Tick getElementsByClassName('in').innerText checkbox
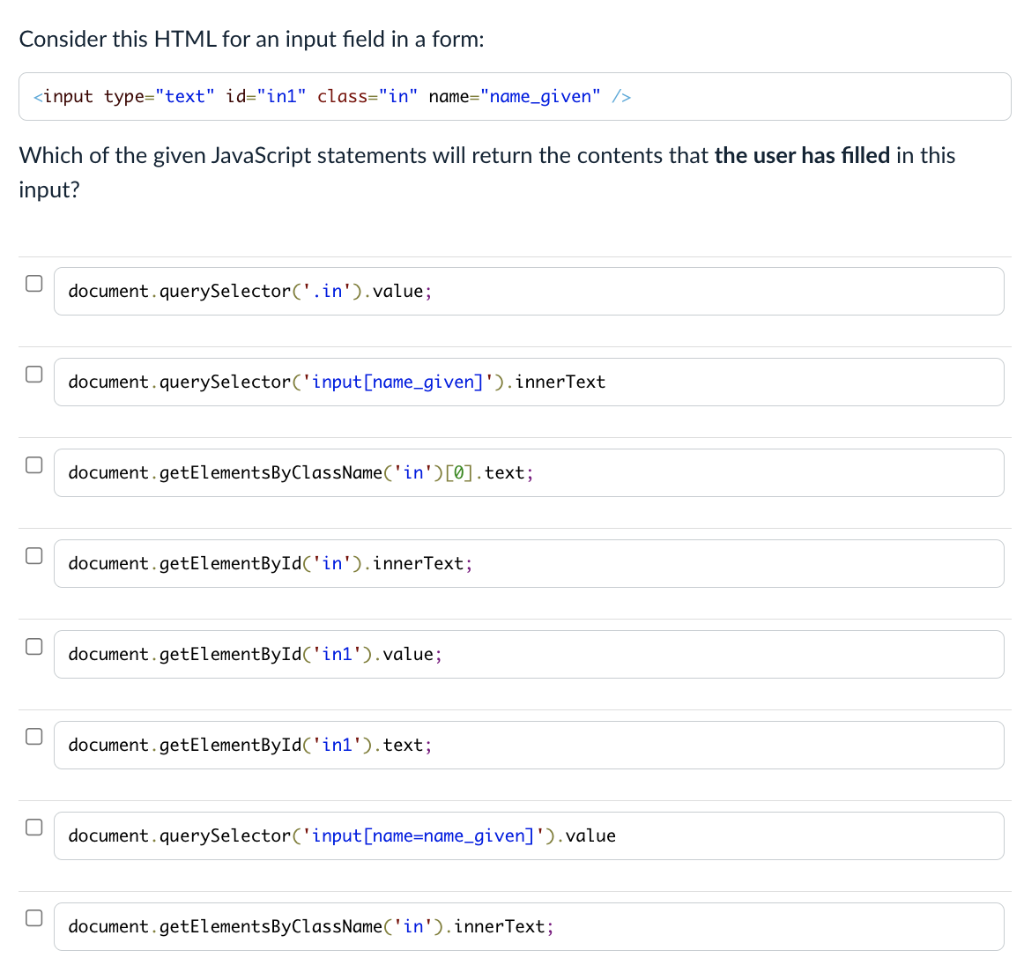 click(34, 918)
